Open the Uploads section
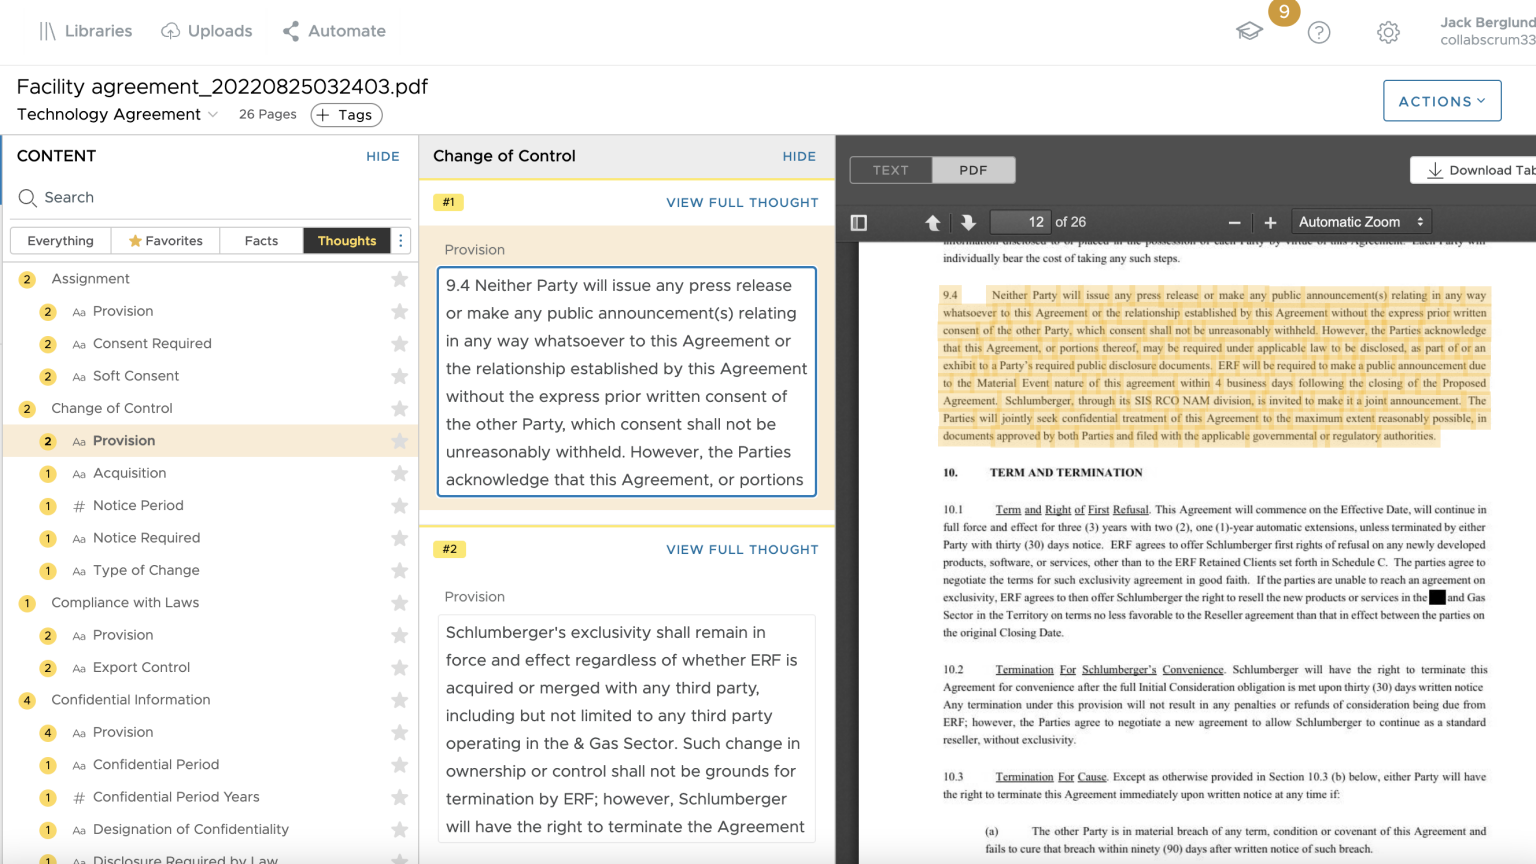This screenshot has width=1536, height=864. tap(207, 31)
